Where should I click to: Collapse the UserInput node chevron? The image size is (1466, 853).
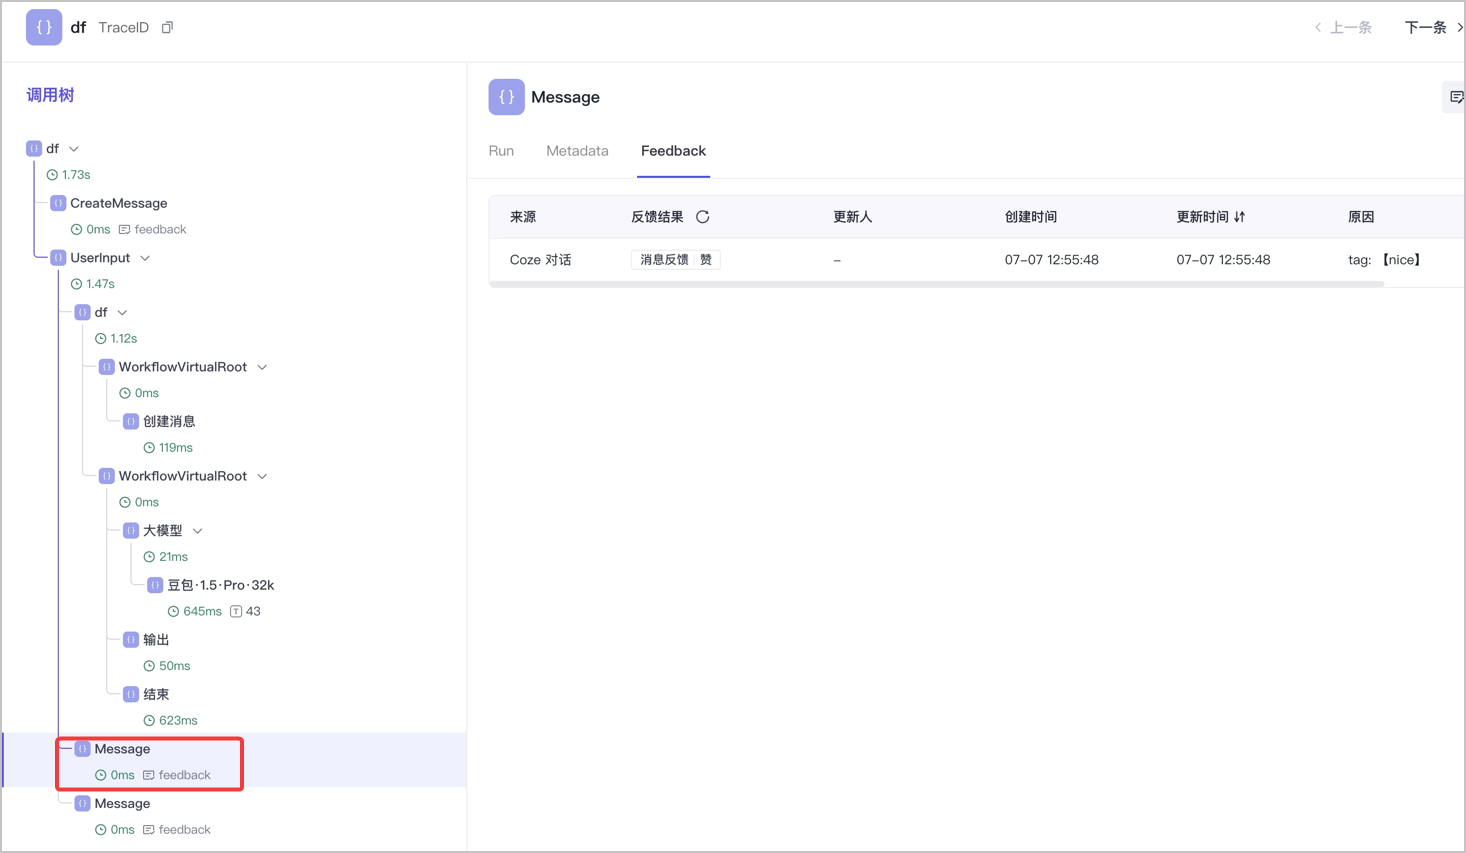click(x=145, y=258)
